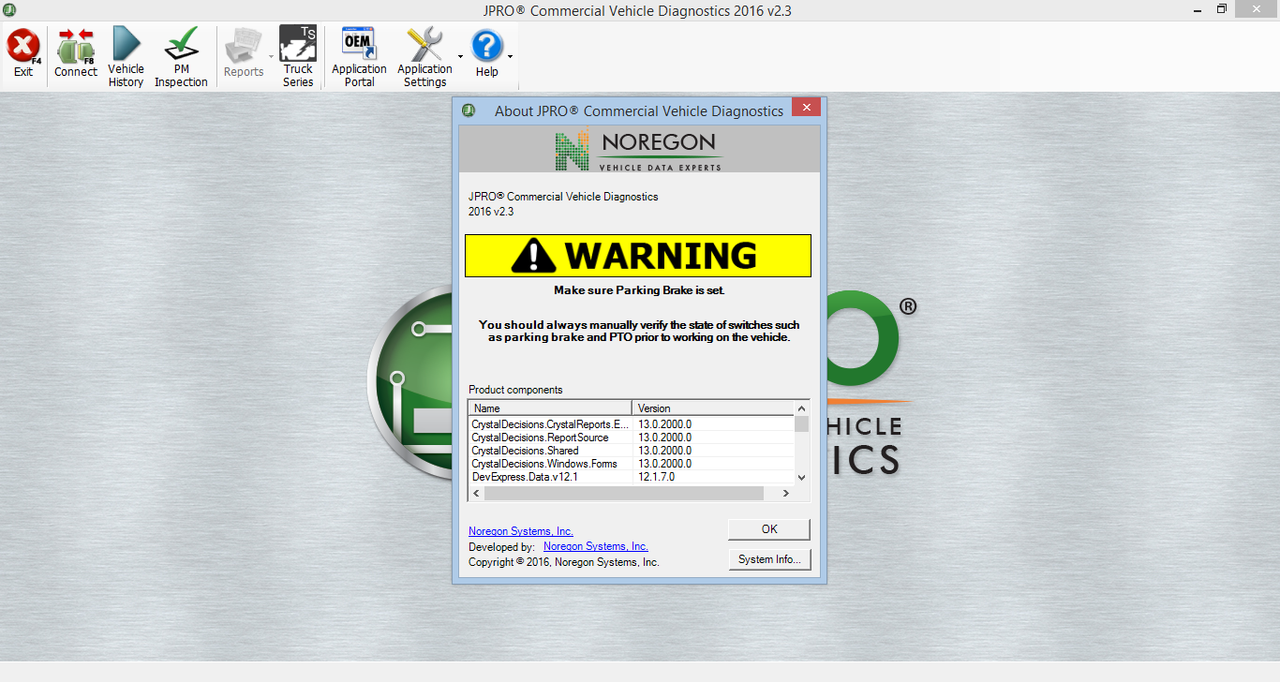Screen dimensions: 1280x682
Task: Click About dialog title bar JPRO icon
Action: click(469, 110)
